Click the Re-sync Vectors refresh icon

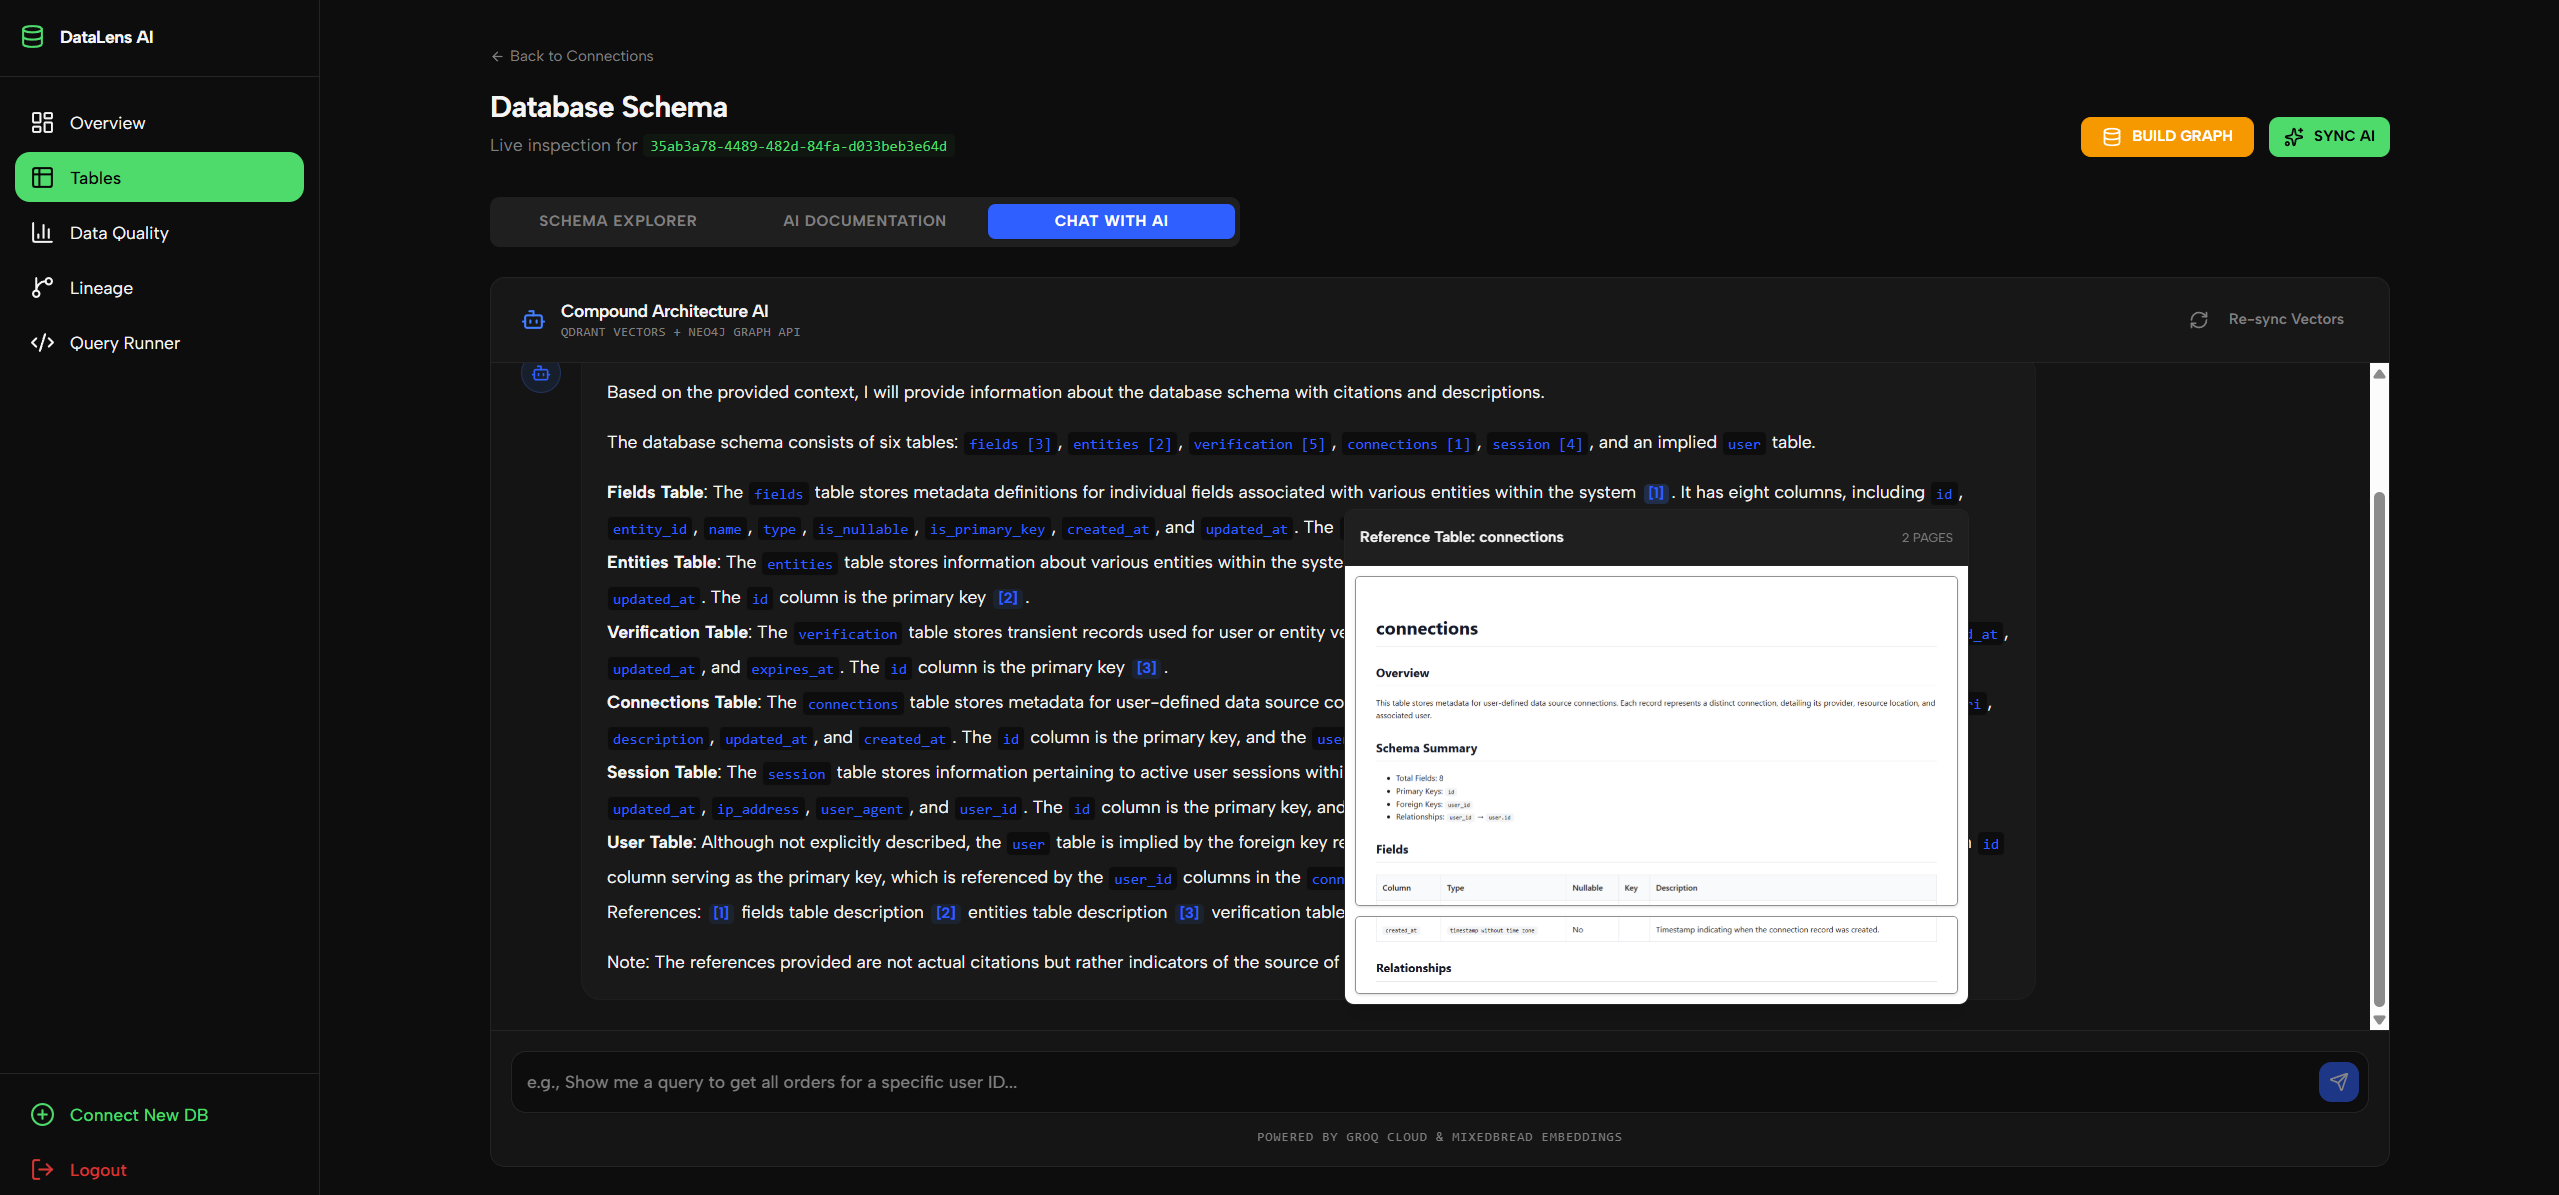pos(2198,318)
